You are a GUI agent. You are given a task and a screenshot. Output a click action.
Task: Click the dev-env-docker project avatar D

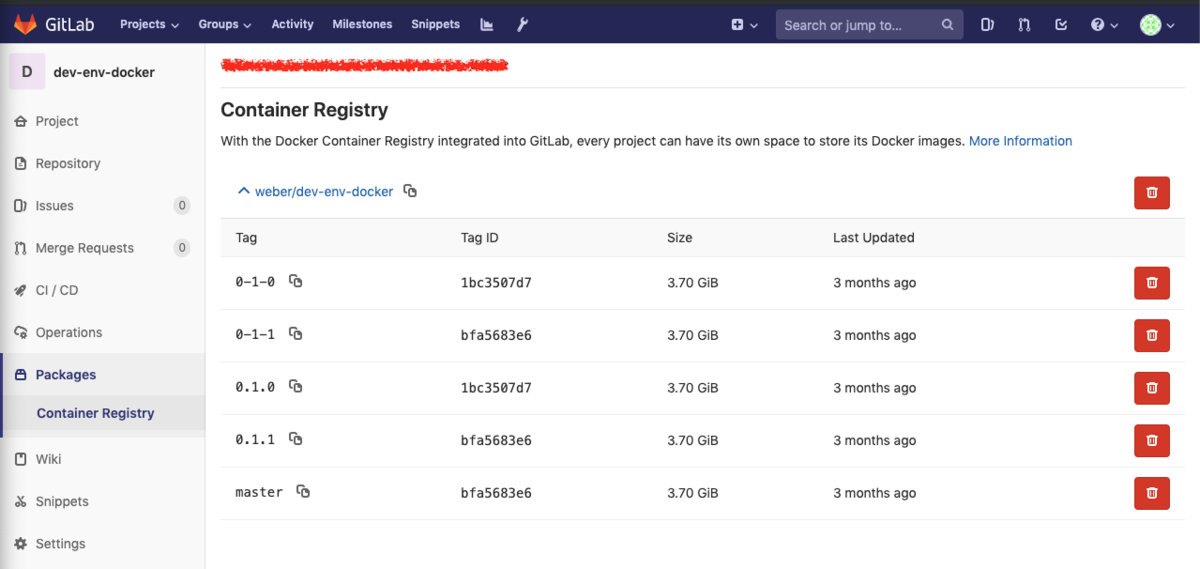coord(27,72)
